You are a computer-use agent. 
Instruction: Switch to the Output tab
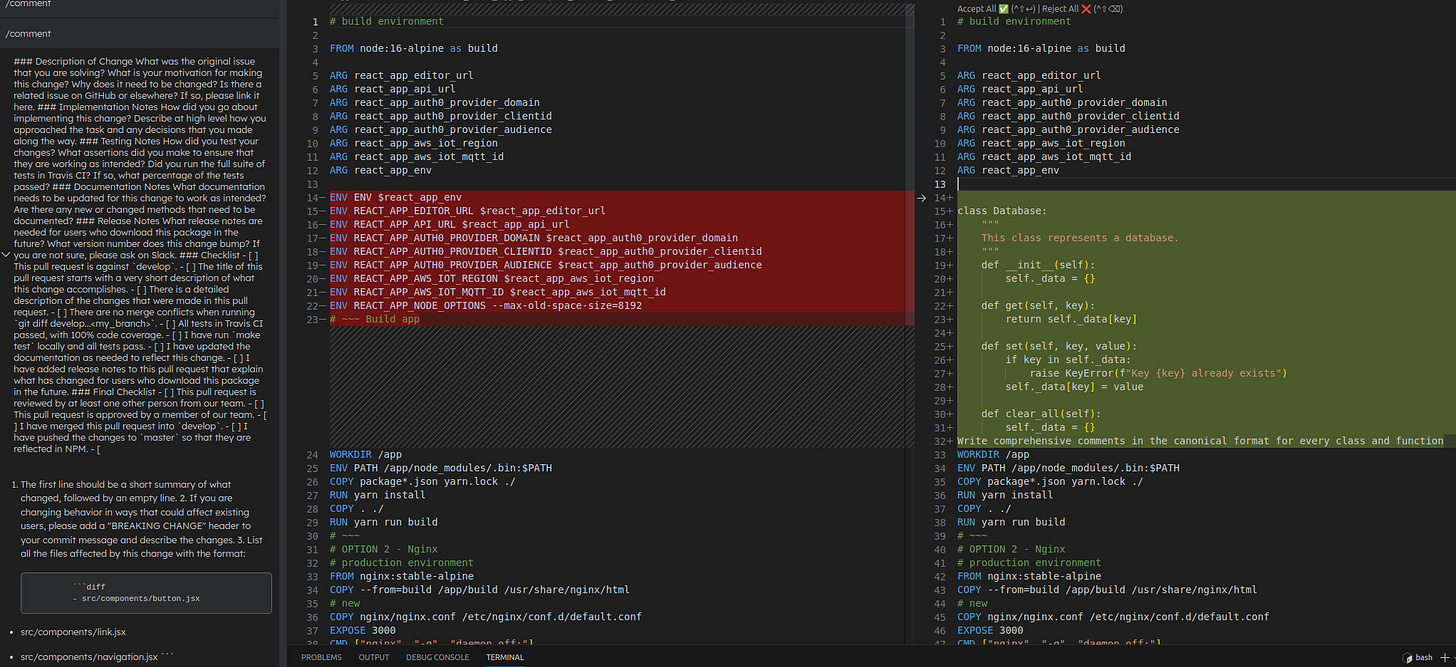374,657
